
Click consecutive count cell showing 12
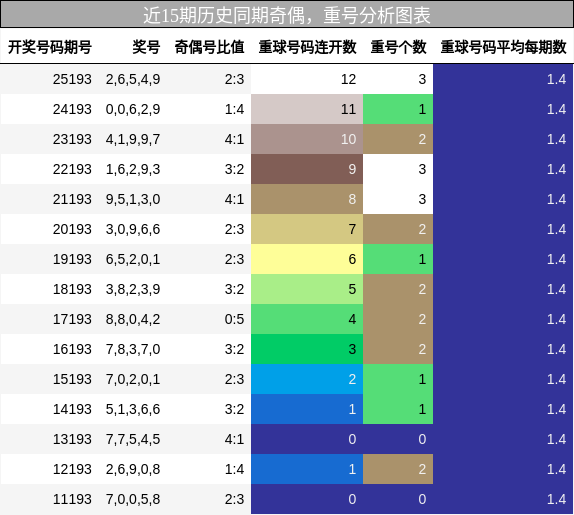[x=307, y=79]
